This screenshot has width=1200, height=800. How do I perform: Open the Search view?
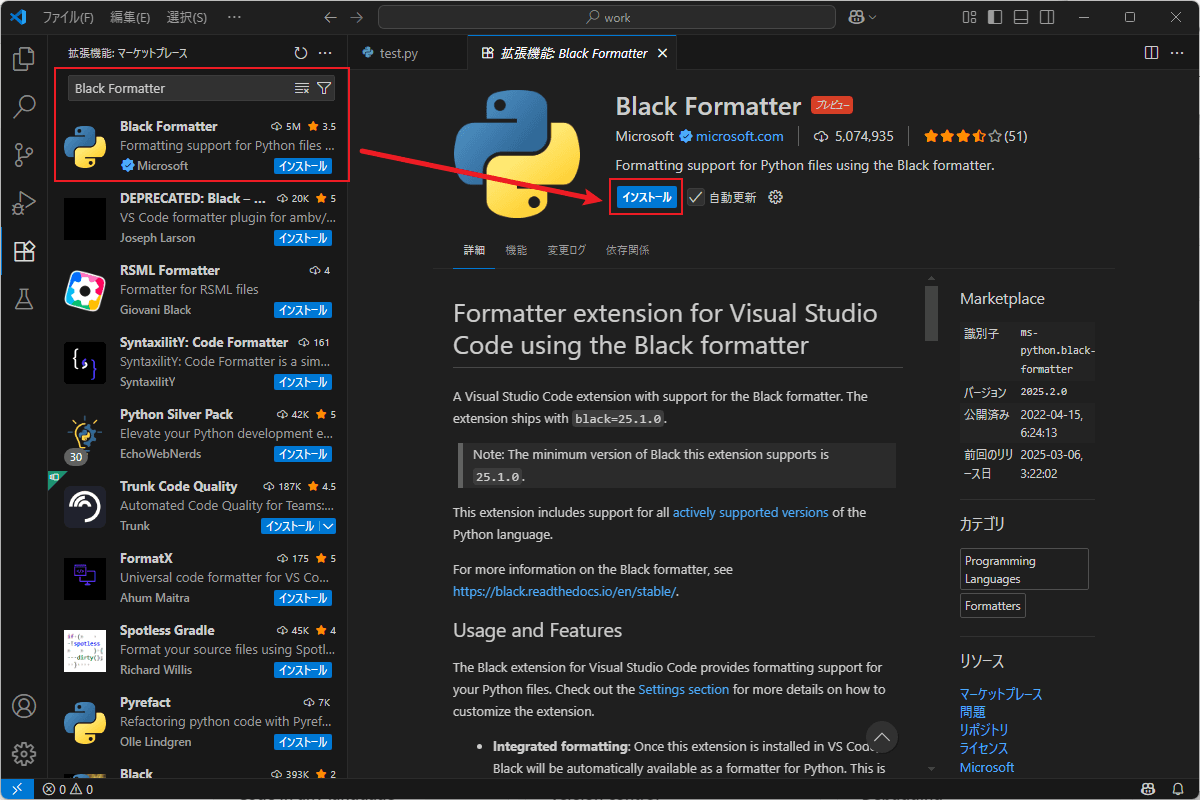23,107
